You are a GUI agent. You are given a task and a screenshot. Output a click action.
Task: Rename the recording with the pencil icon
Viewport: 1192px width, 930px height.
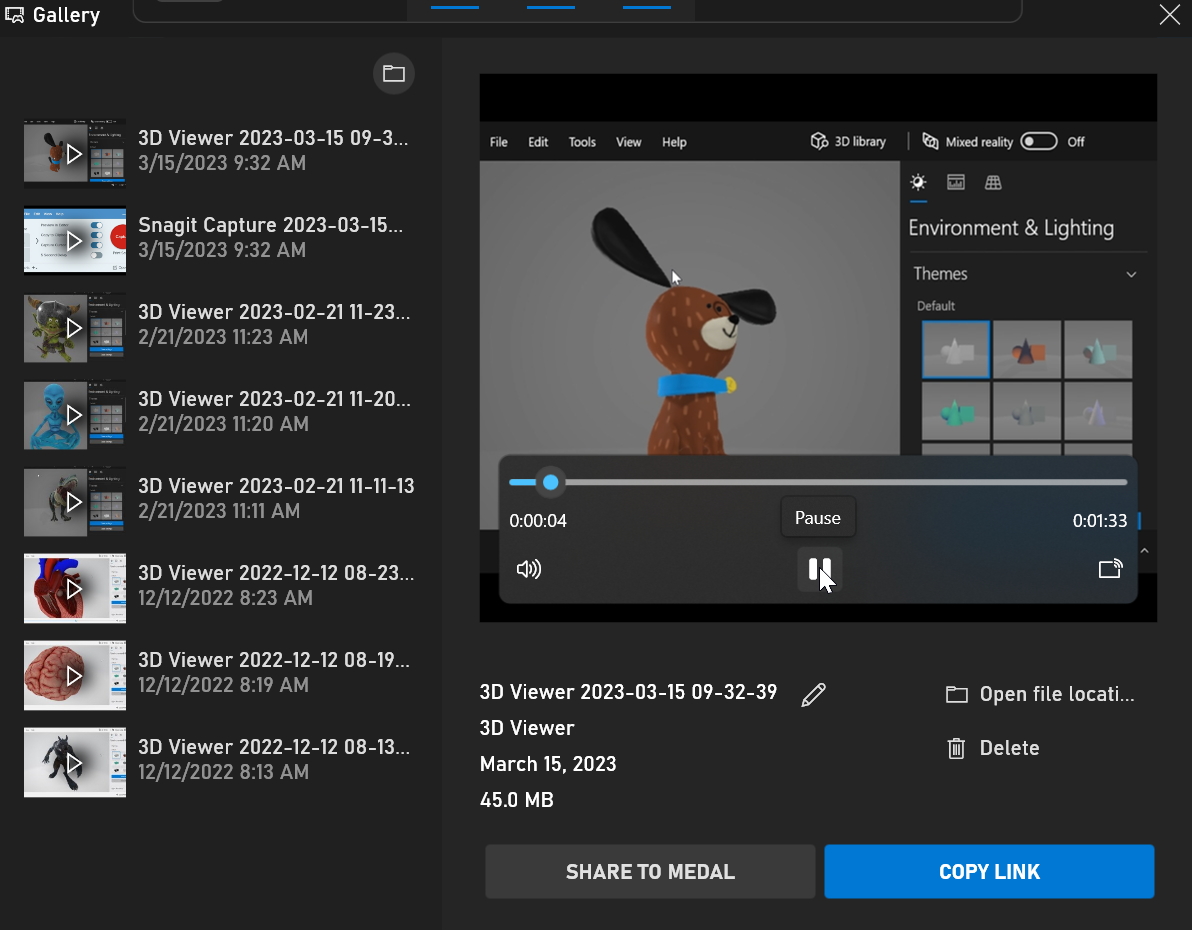pyautogui.click(x=813, y=694)
